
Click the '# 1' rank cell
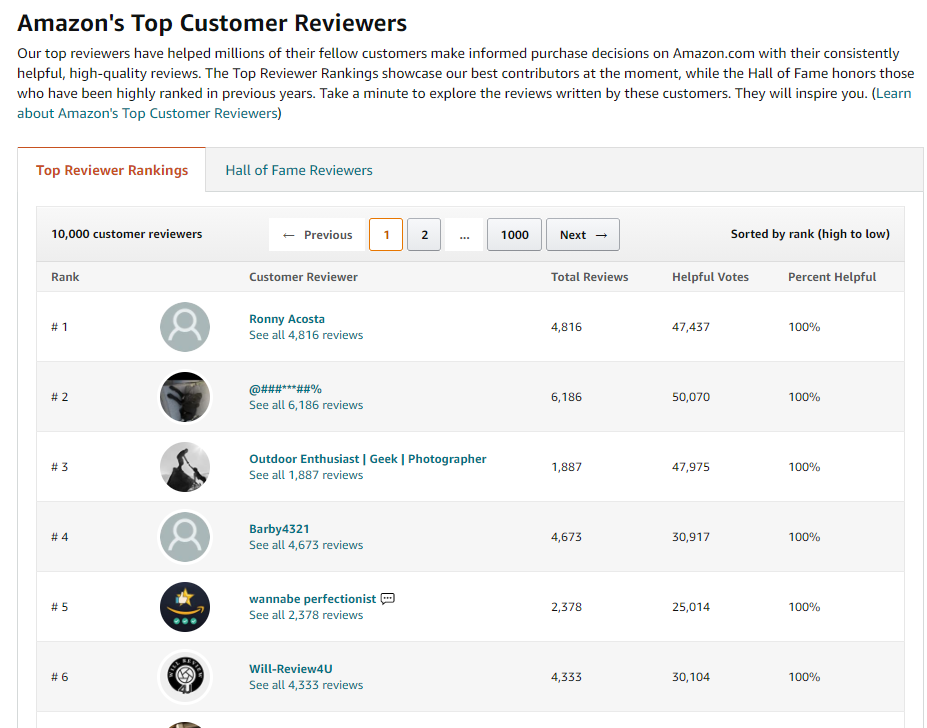point(59,327)
